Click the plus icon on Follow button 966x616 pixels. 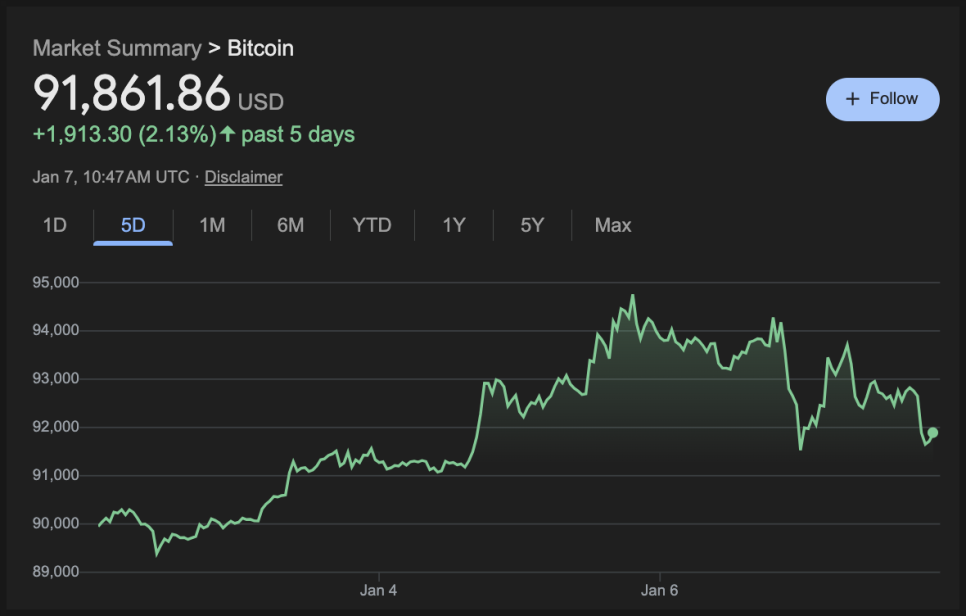point(852,99)
